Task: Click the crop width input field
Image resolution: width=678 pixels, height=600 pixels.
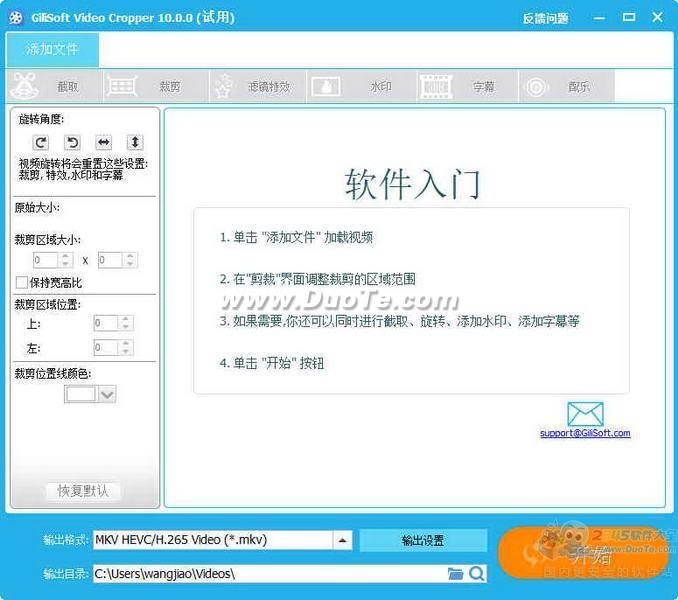Action: (45, 260)
